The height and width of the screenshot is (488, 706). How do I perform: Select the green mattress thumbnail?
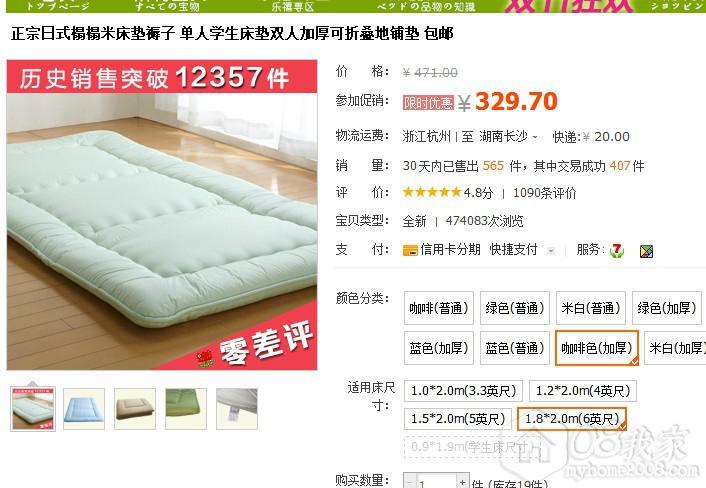tap(186, 409)
